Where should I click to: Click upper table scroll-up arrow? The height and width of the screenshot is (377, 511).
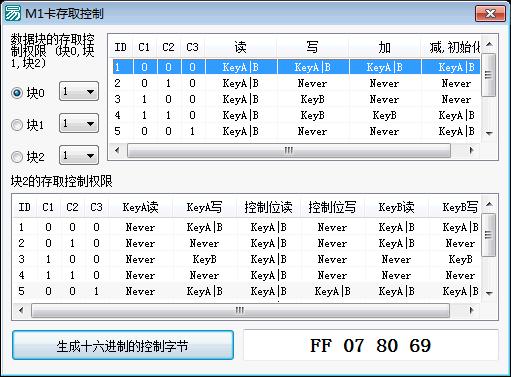point(489,44)
